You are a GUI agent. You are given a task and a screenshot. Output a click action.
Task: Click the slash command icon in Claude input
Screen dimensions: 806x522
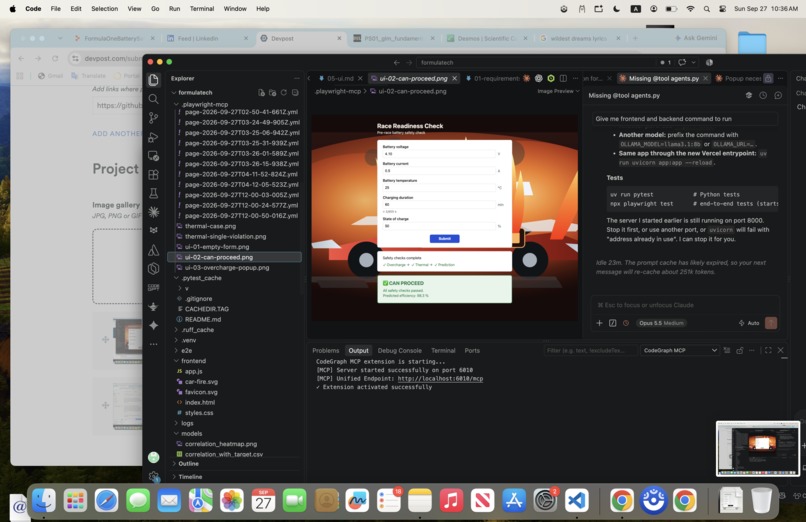[x=613, y=323]
